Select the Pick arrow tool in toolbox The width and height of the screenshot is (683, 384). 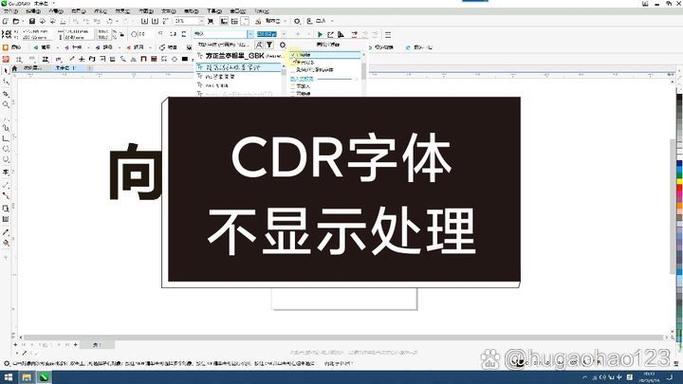click(6, 70)
